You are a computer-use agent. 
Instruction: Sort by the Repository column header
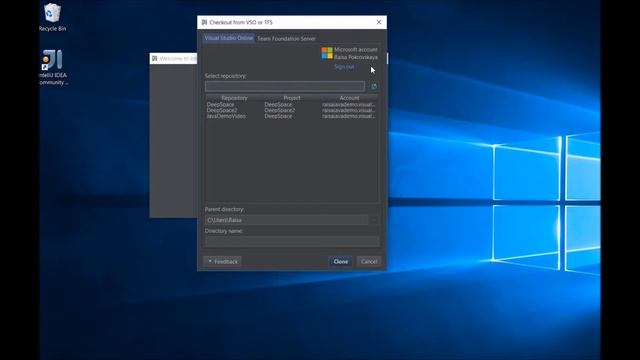(234, 98)
